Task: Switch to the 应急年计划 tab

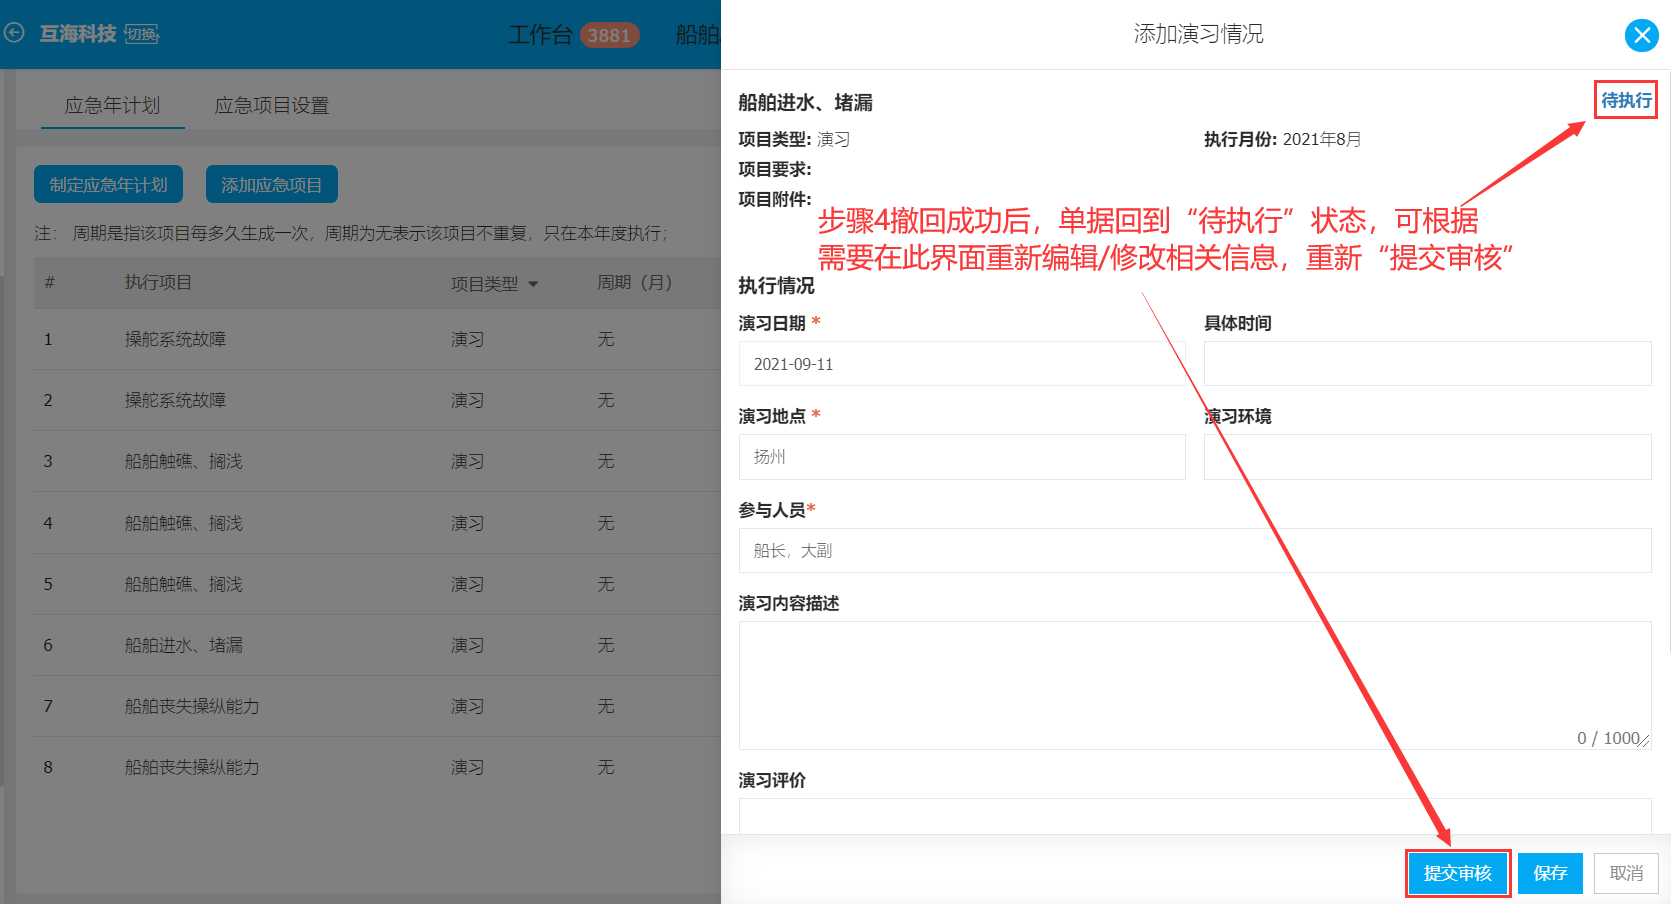Action: [x=112, y=105]
